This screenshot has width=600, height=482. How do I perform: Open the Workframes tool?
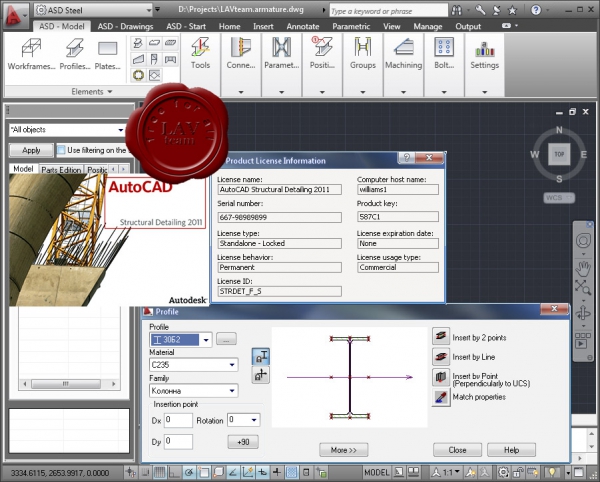(x=31, y=54)
